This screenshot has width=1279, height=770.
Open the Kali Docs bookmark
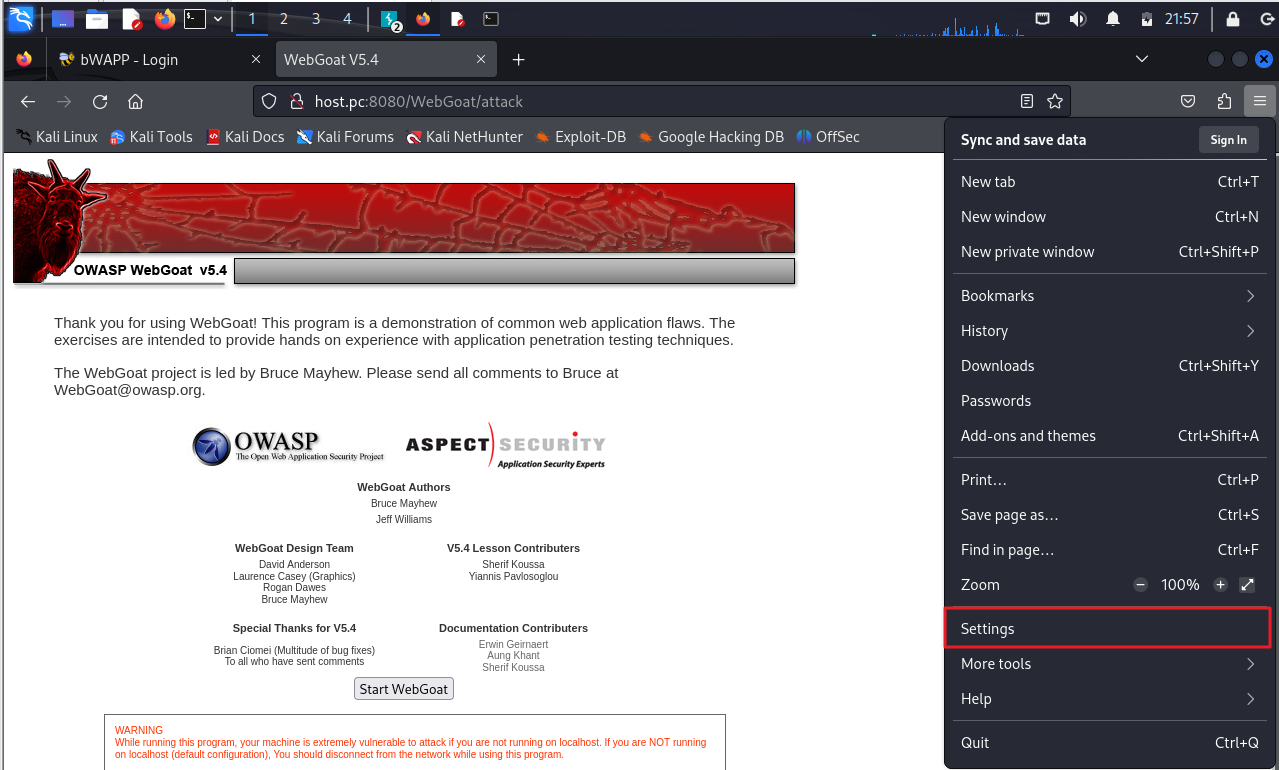(x=245, y=137)
